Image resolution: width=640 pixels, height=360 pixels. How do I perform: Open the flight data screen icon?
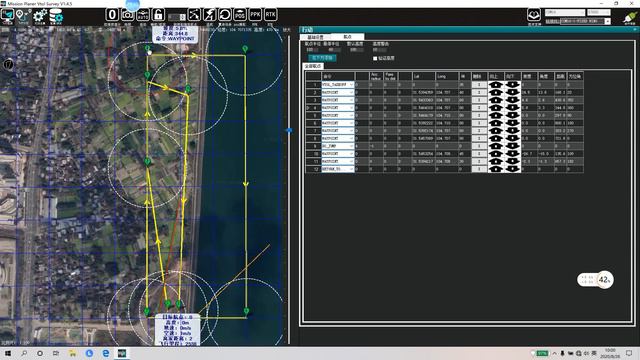point(7,16)
